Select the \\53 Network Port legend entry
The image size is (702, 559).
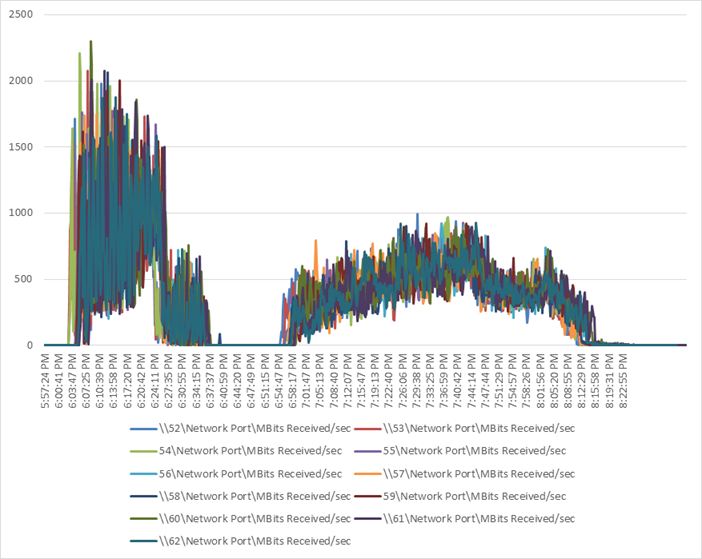pyautogui.click(x=465, y=429)
